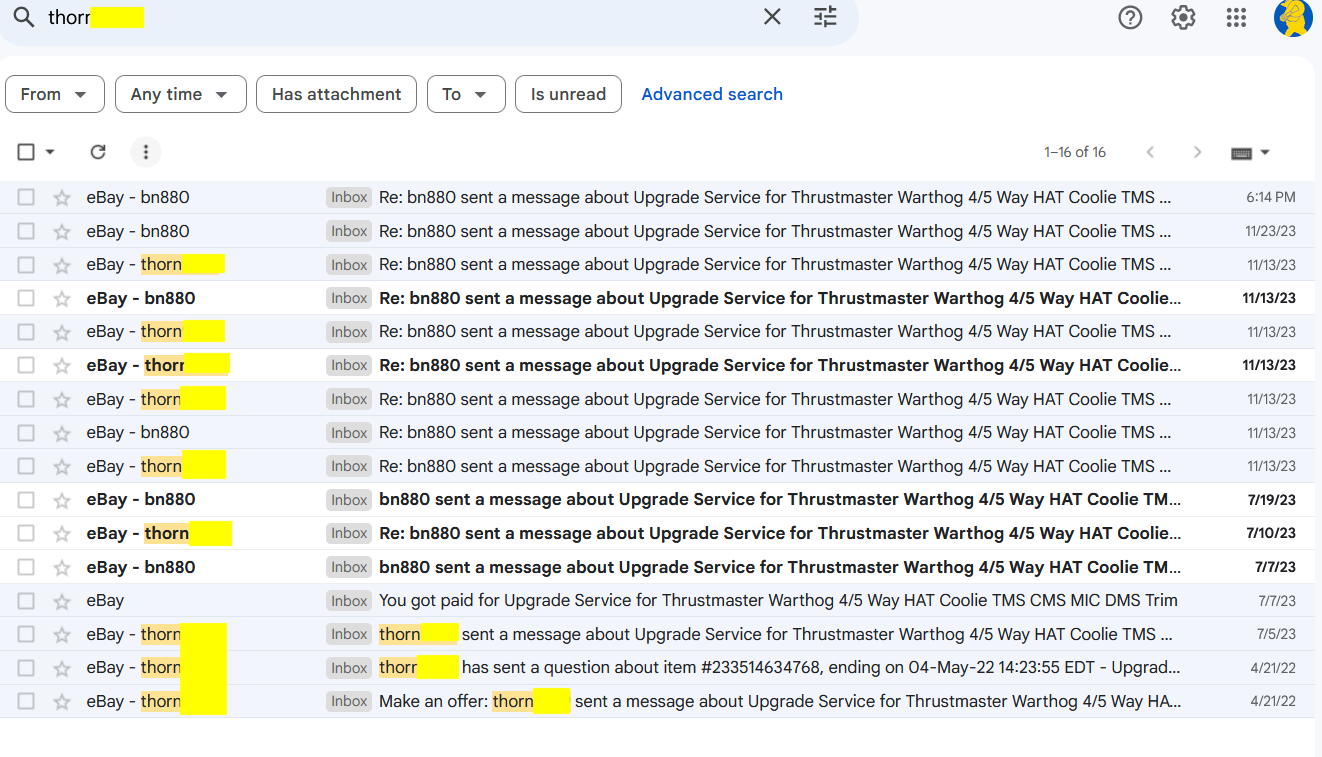
Task: Select the 7/19/23 email checkbox
Action: pyautogui.click(x=26, y=500)
